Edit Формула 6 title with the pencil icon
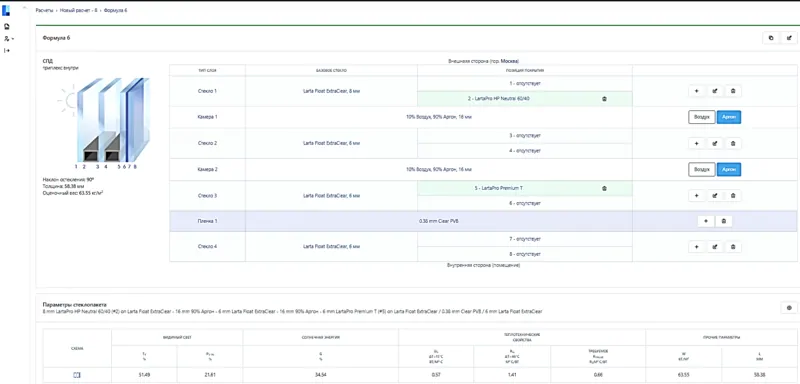The width and height of the screenshot is (800, 384). tap(789, 38)
